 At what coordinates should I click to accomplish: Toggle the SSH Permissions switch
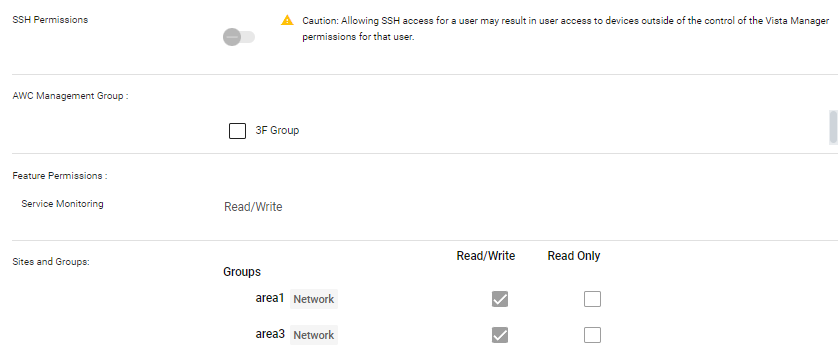(x=239, y=37)
